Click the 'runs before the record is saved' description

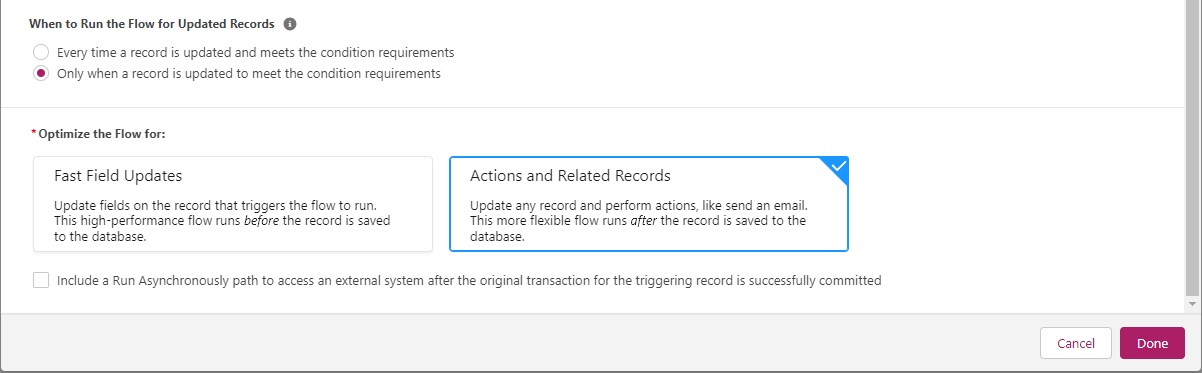click(222, 221)
